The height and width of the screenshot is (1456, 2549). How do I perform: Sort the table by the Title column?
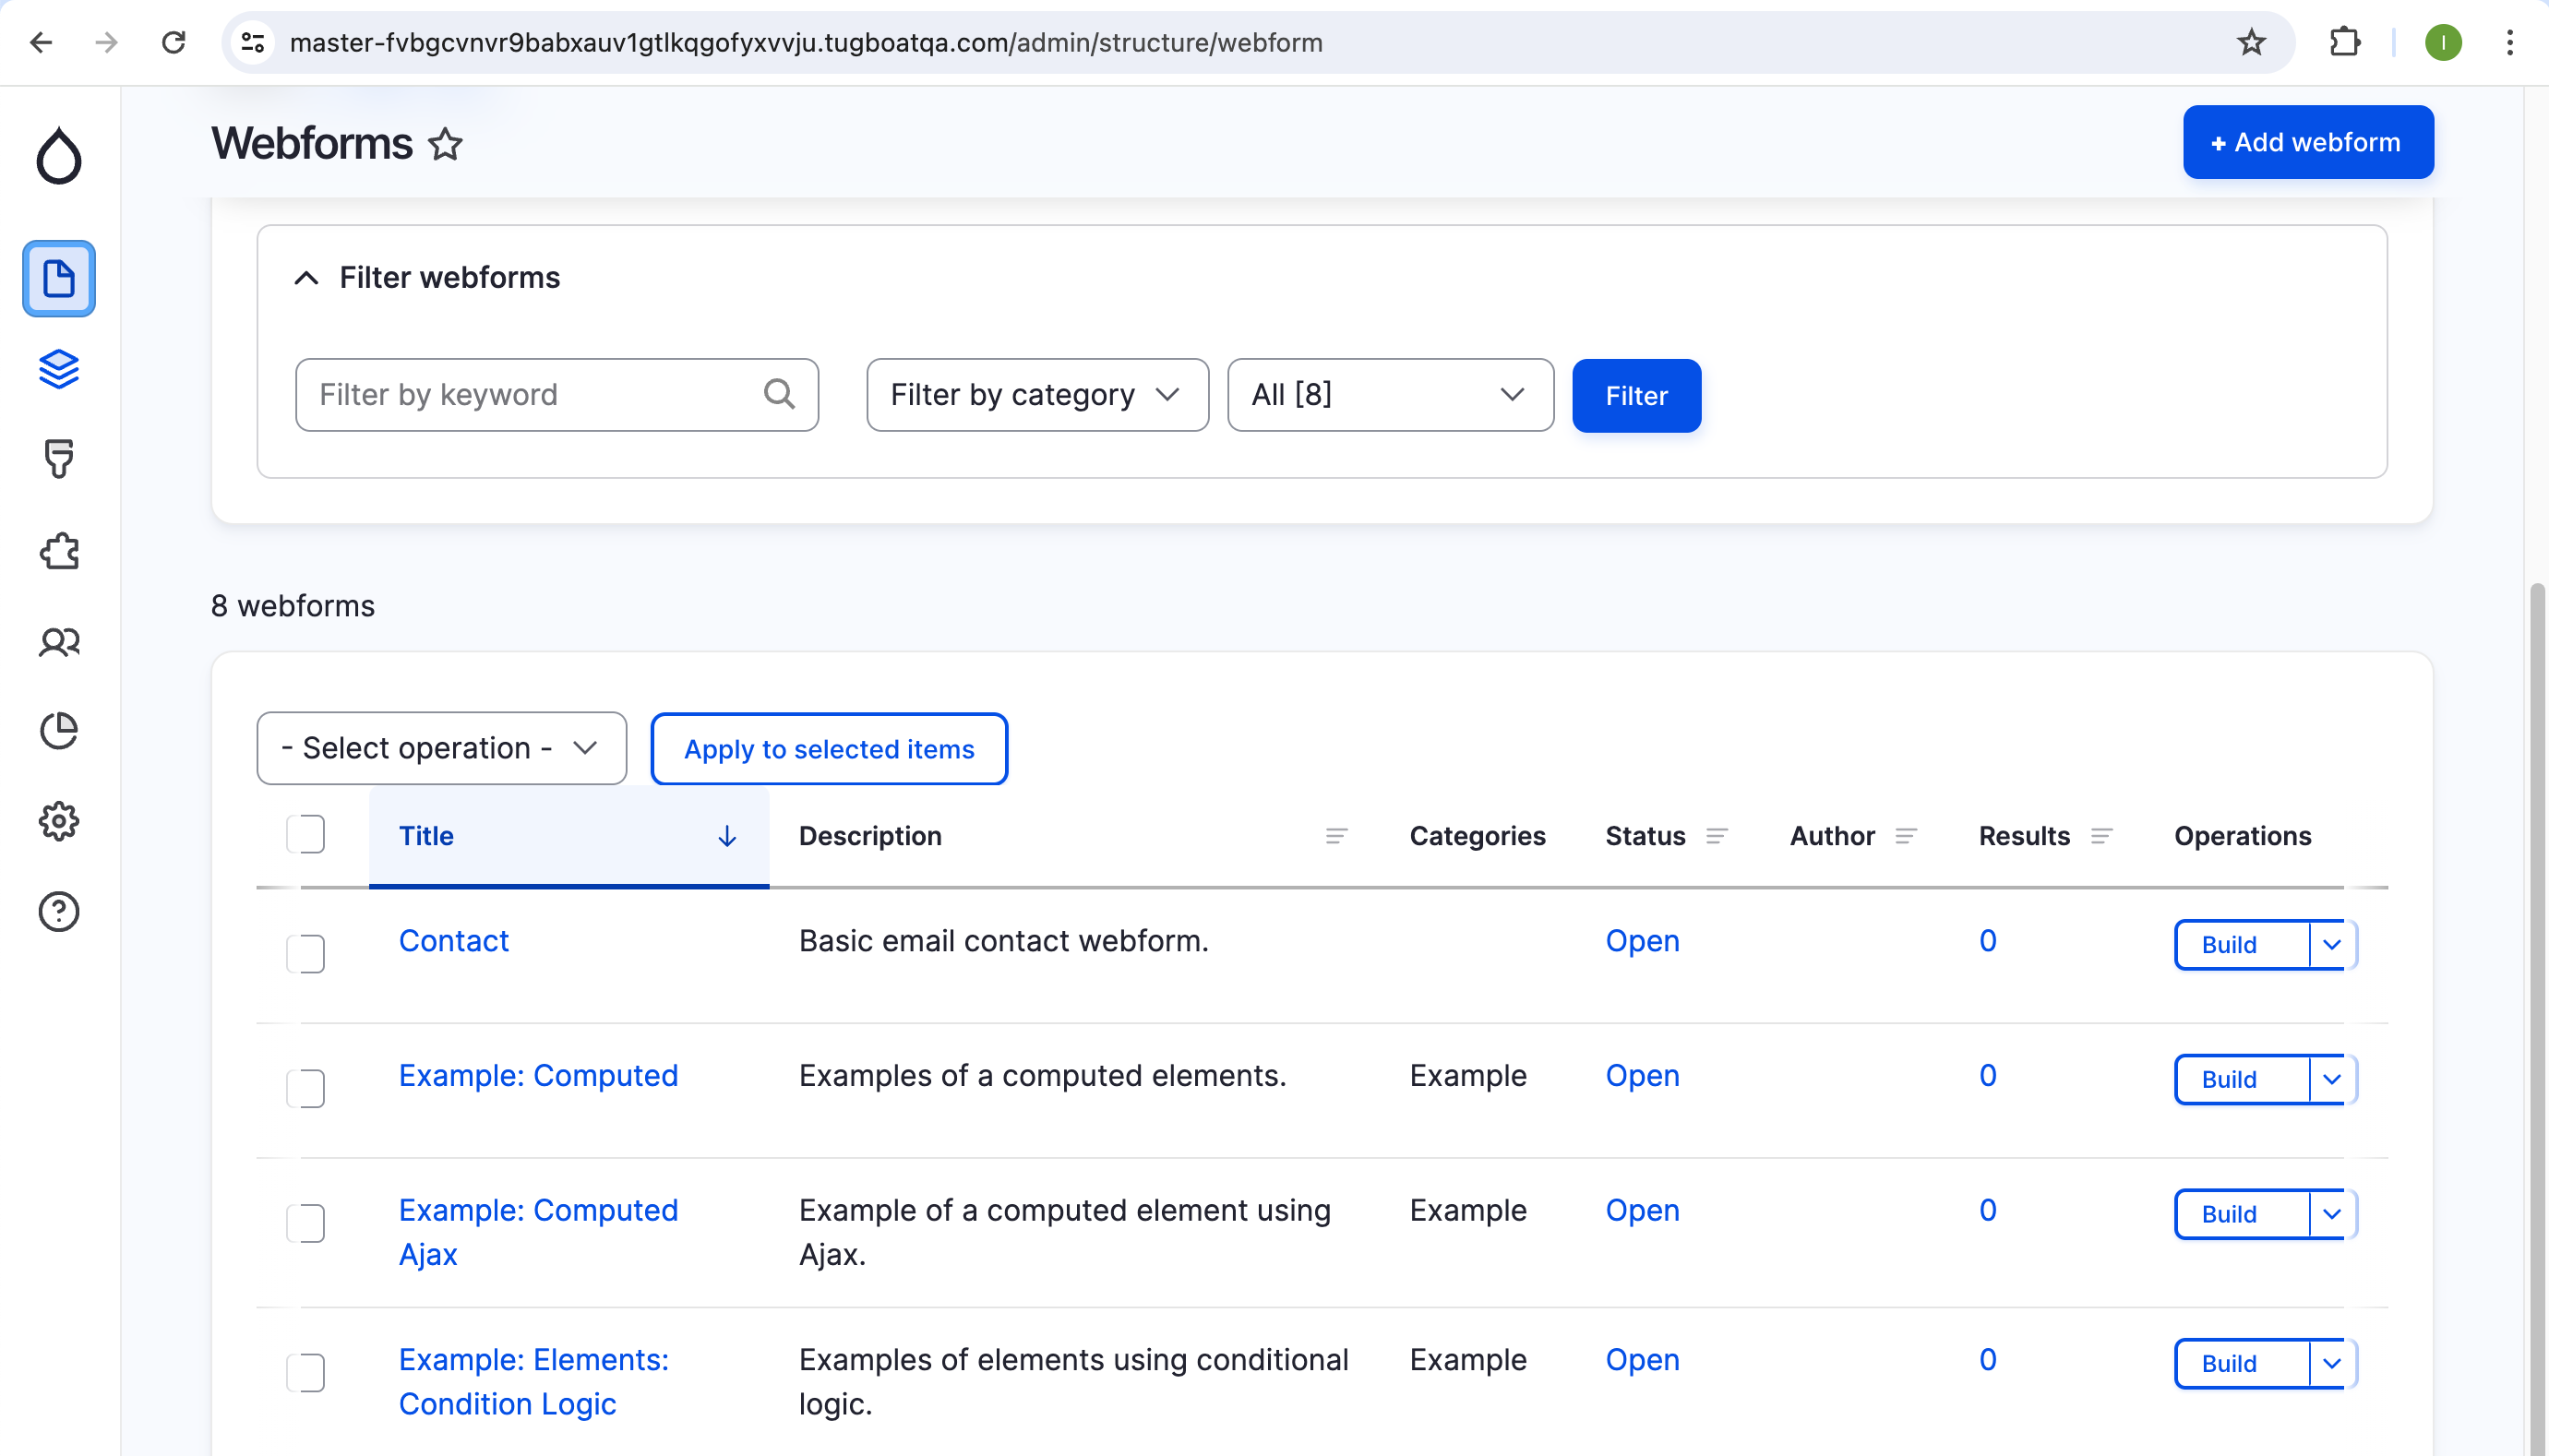426,836
